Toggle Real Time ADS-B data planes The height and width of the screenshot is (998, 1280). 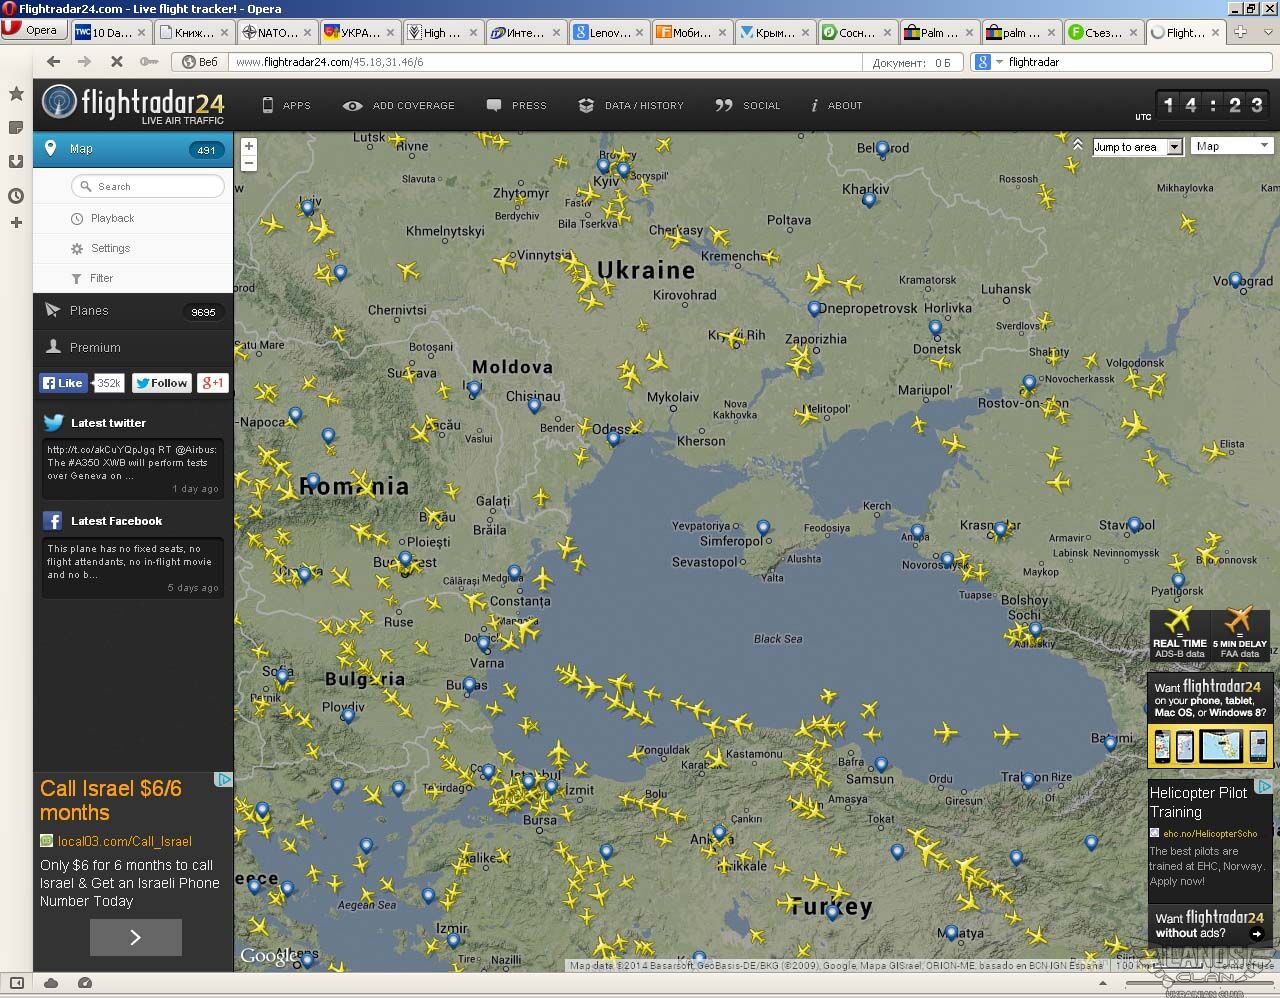coord(1179,634)
